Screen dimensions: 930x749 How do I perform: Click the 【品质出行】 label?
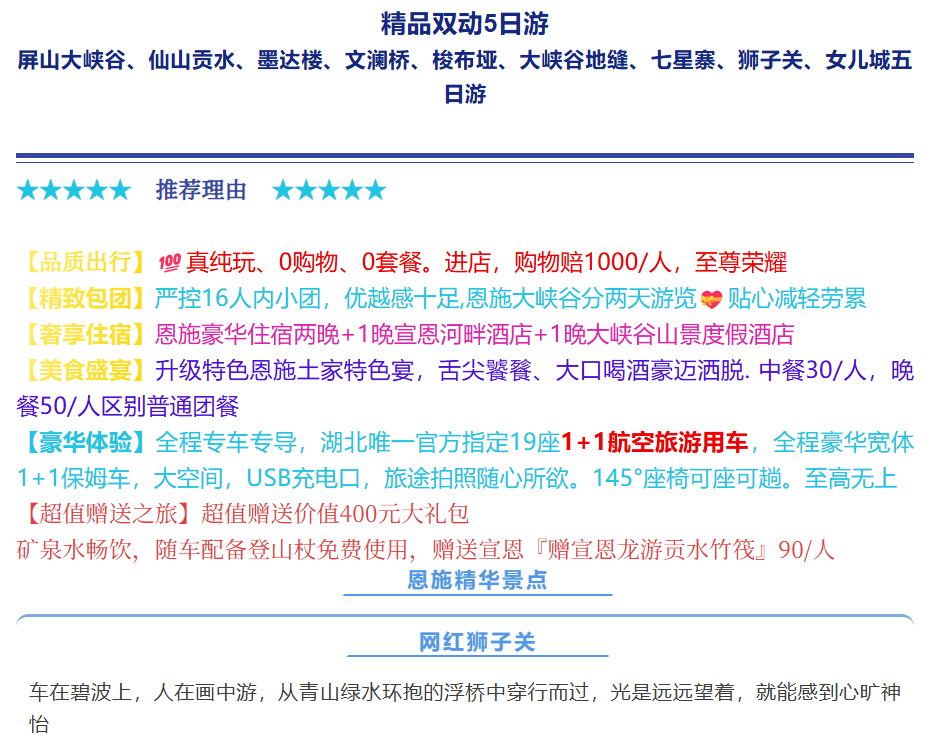[86, 263]
